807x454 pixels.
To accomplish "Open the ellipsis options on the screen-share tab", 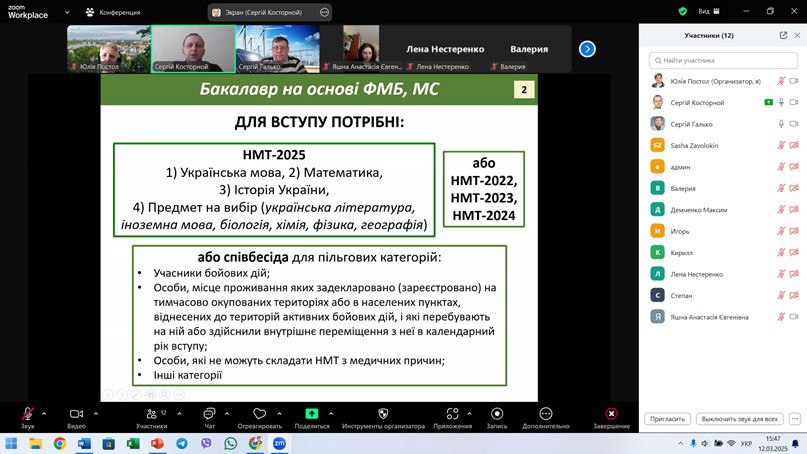I will click(324, 12).
